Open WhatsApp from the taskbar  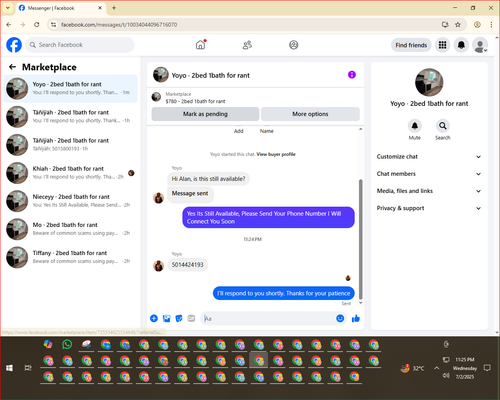67,344
